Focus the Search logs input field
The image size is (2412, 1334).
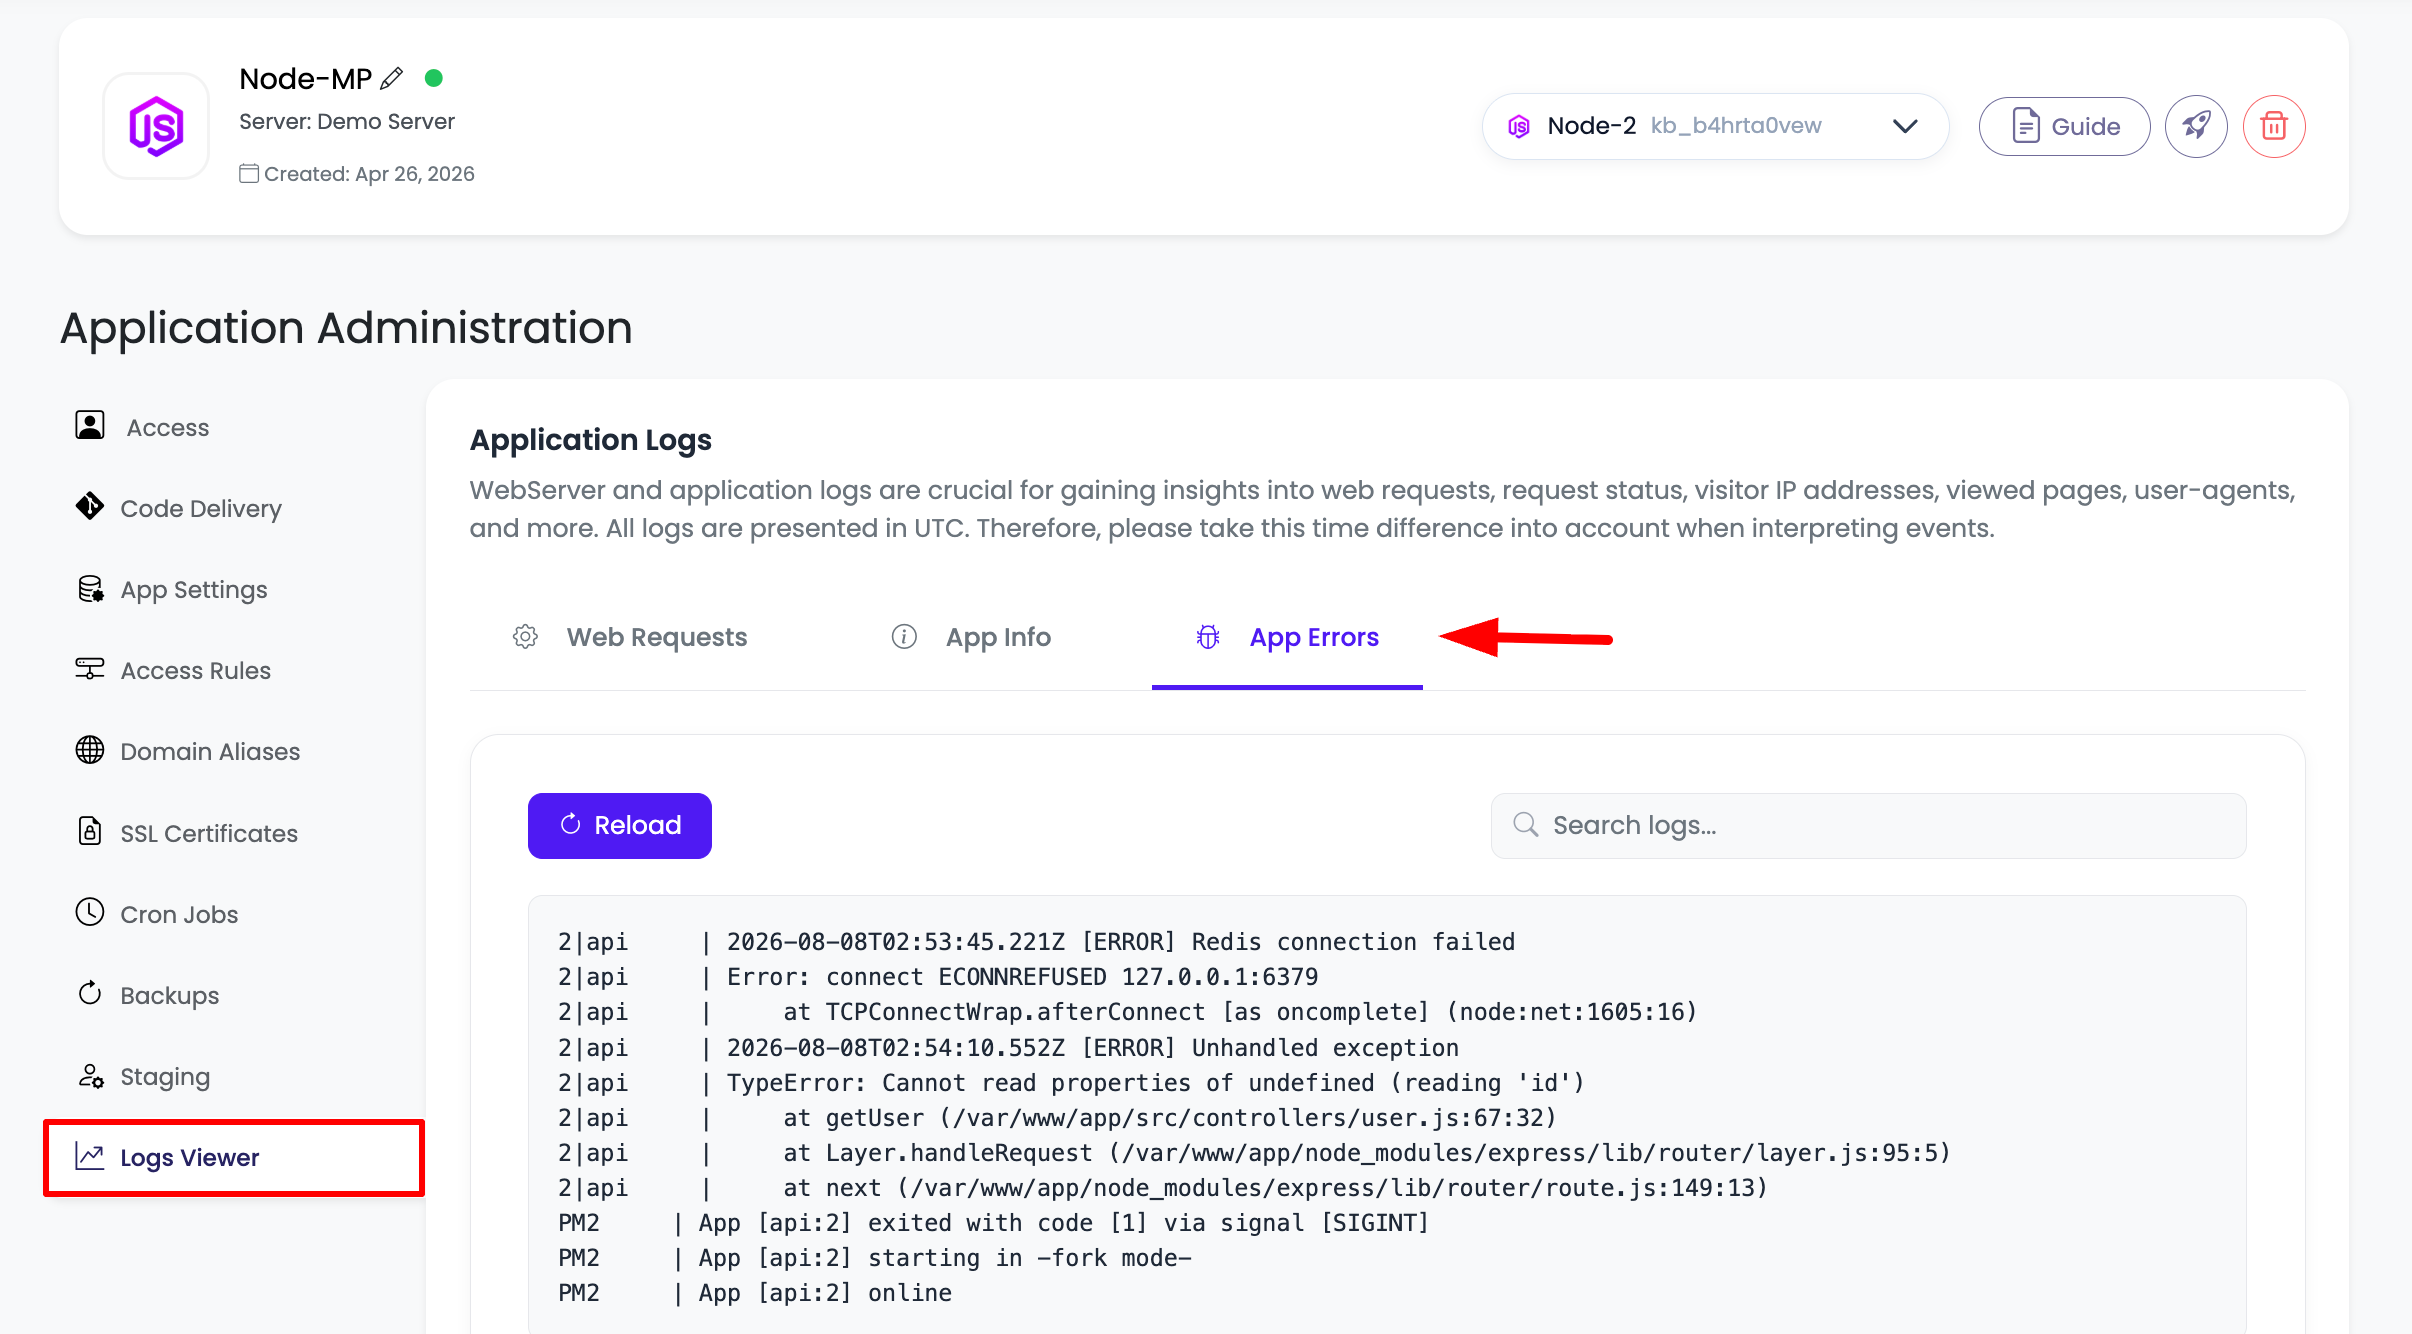click(1868, 825)
